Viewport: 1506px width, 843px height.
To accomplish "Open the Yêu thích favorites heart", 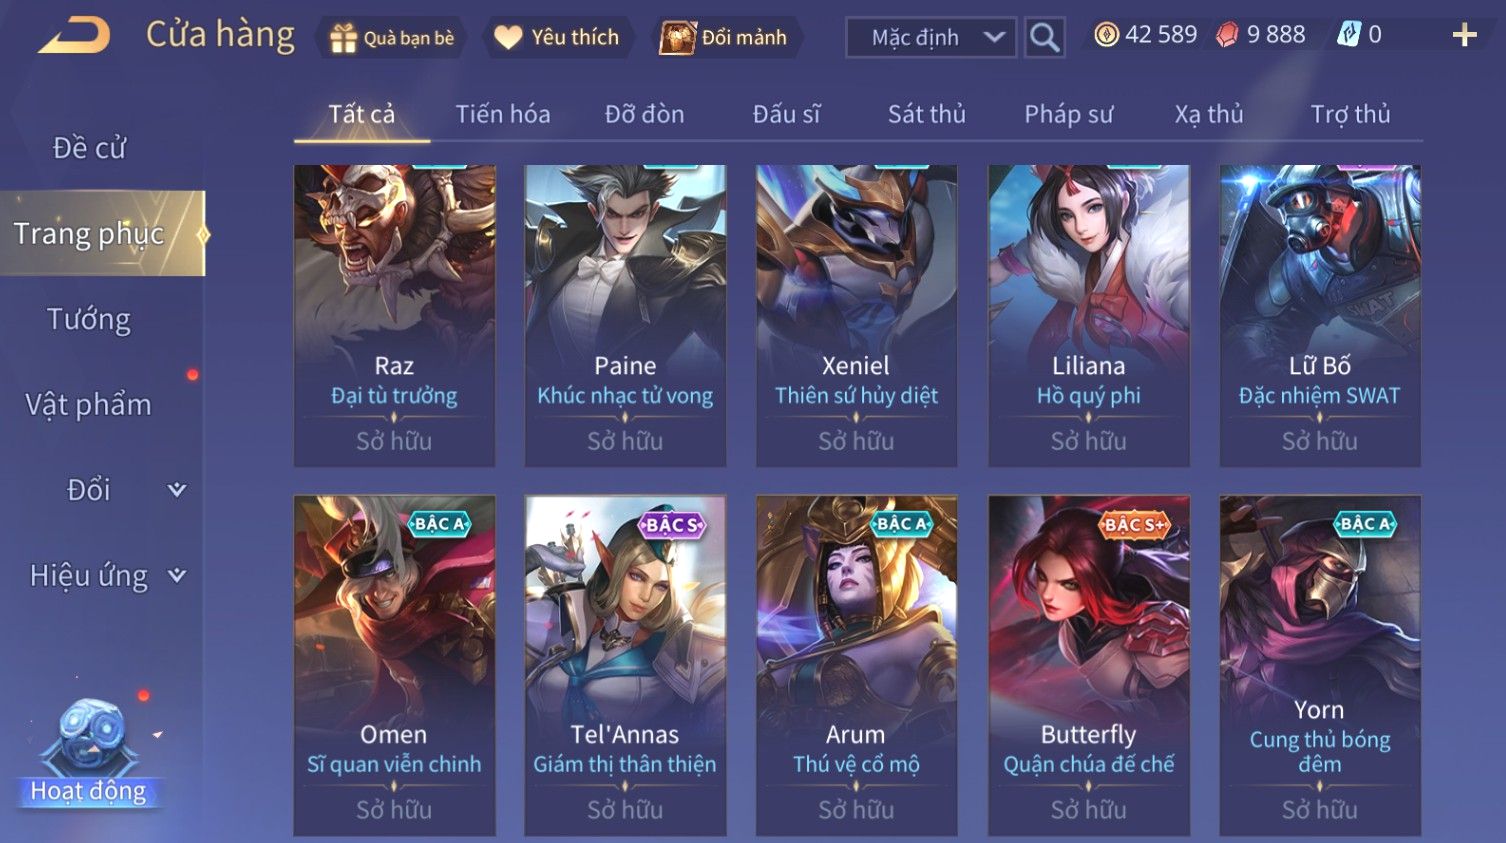I will 558,38.
